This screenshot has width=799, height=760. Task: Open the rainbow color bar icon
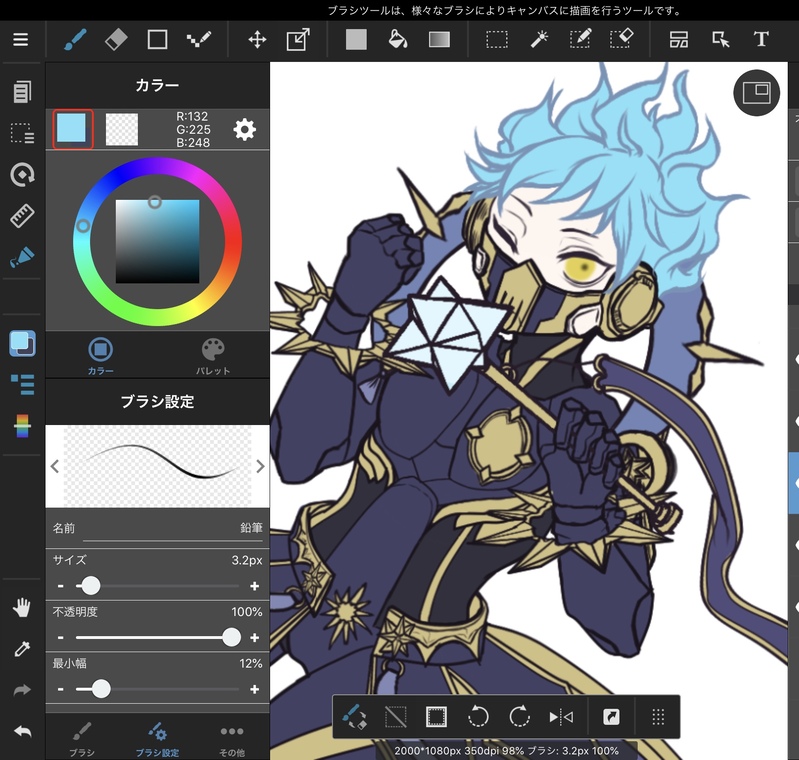[22, 426]
